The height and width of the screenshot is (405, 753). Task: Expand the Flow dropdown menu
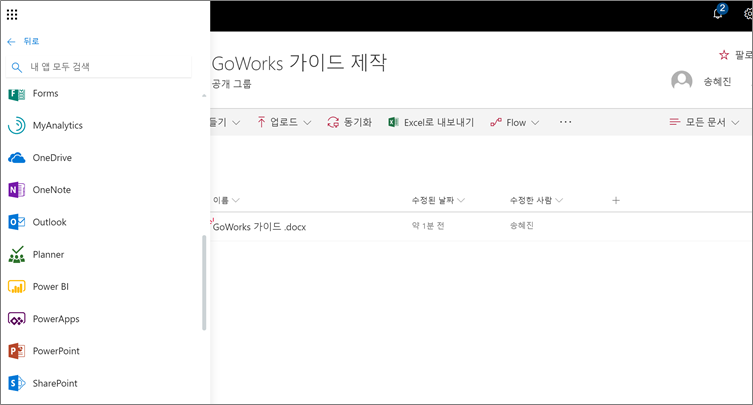(x=515, y=122)
